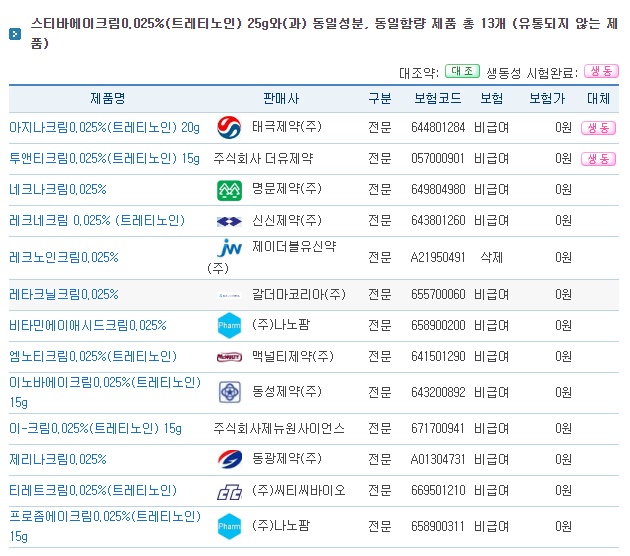This screenshot has width=630, height=556.
Task: Open 이-크림0.025%(트레티노인) 15g link
Action: pyautogui.click(x=96, y=428)
